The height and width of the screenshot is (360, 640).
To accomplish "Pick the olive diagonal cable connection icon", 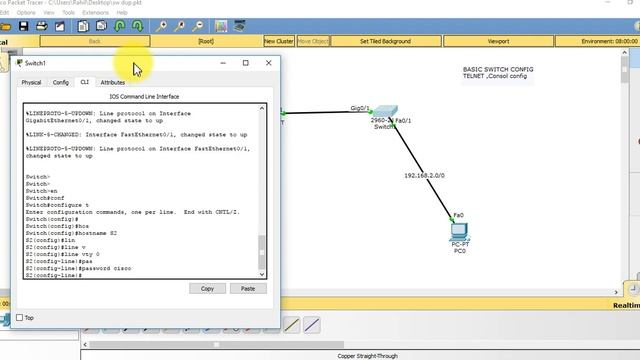I will click(292, 325).
